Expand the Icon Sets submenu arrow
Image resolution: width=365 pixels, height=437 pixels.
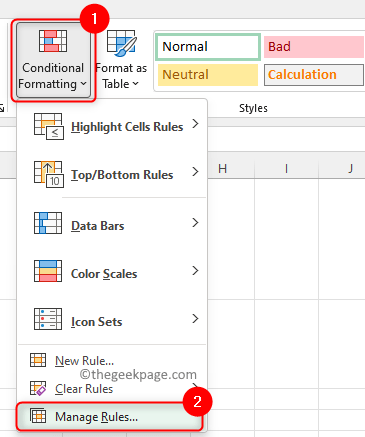tap(196, 319)
